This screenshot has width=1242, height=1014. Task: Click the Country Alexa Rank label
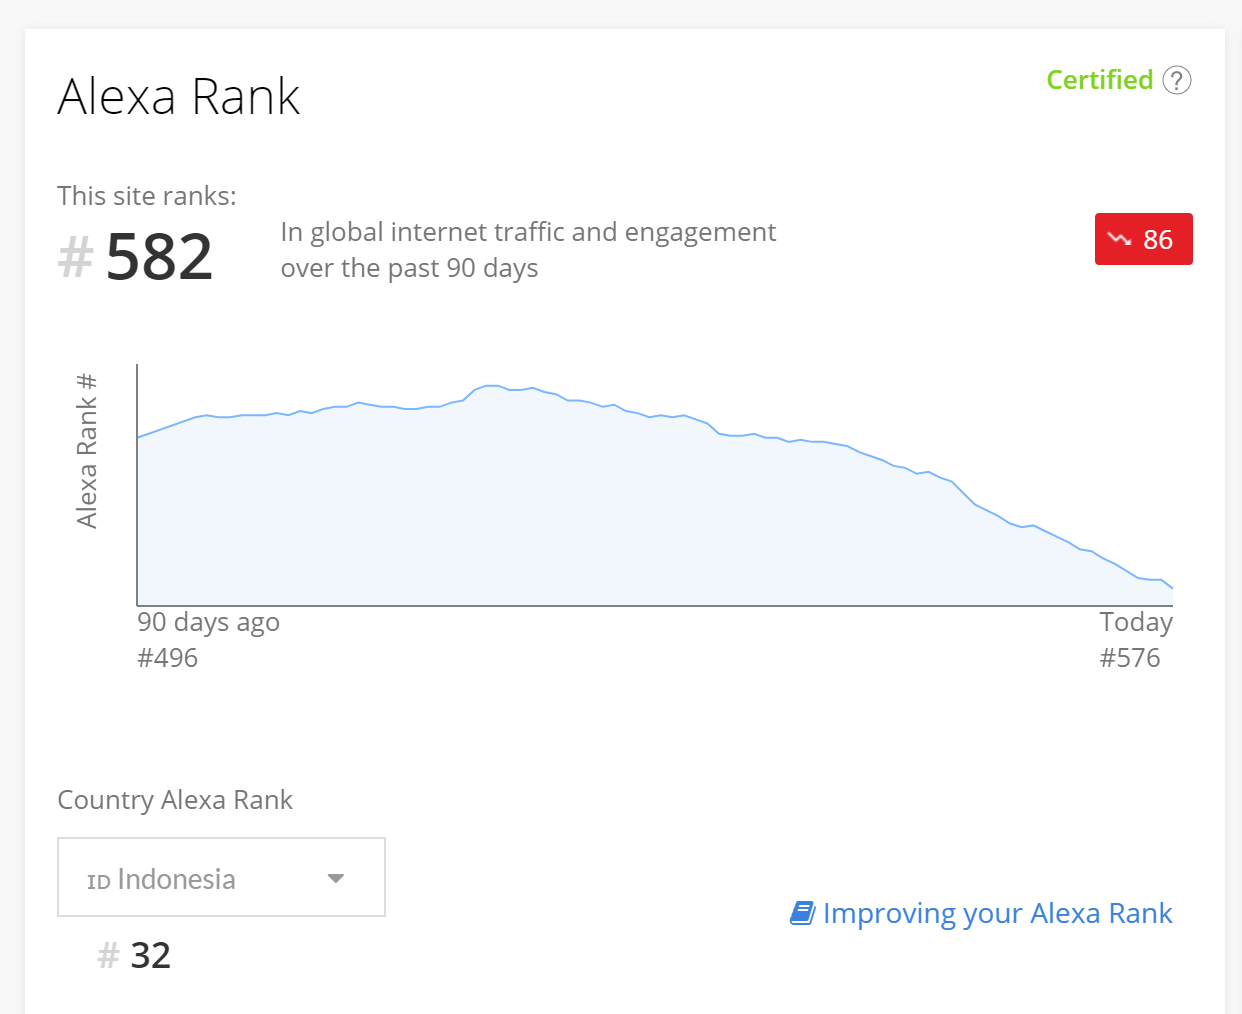175,800
